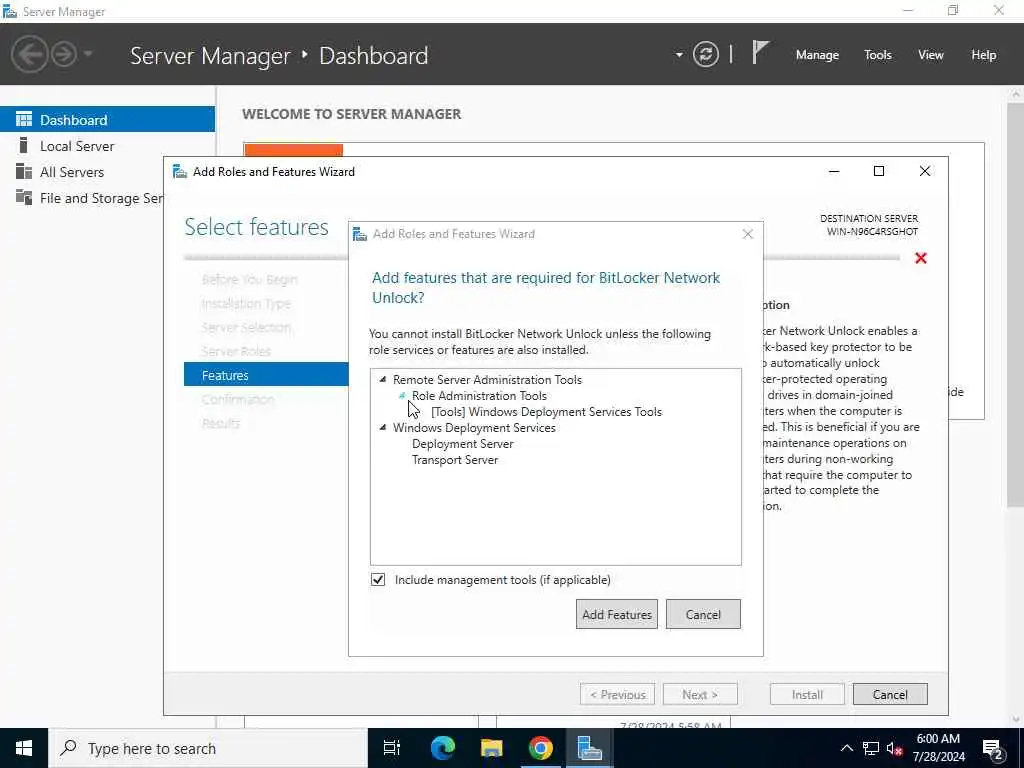Select the Deployment Server entry

click(x=462, y=444)
